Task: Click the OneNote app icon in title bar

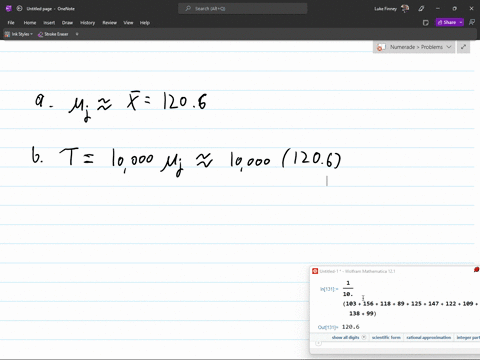Action: coord(9,9)
